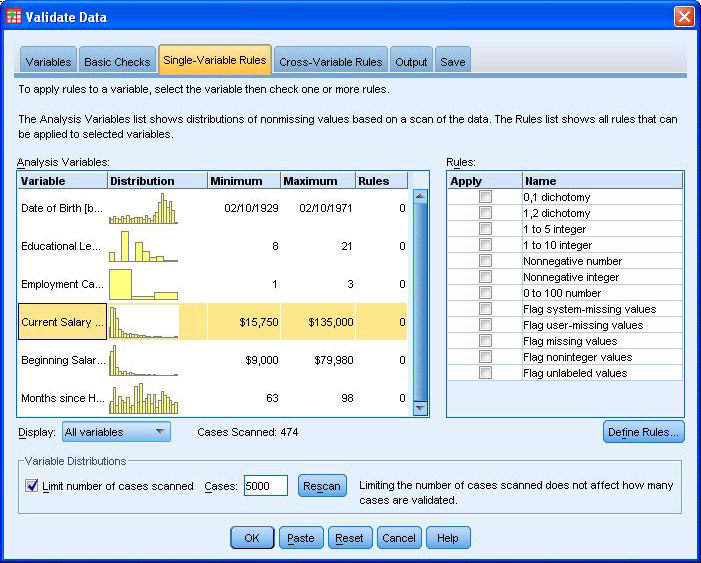Sort by clicking the Maximum column header
Screen dimensions: 701x563
[317, 181]
